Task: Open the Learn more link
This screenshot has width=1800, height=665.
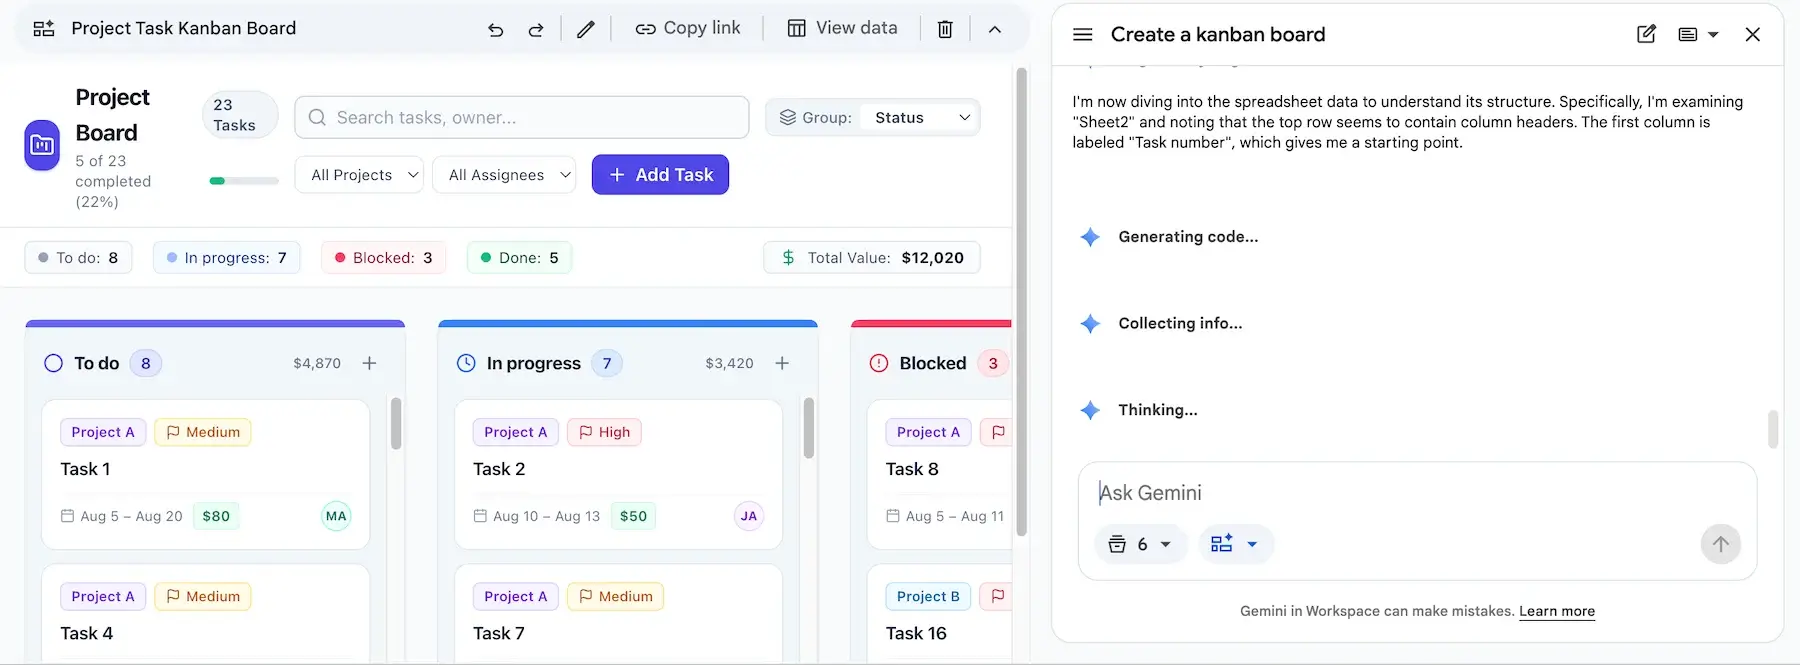Action: pyautogui.click(x=1557, y=611)
